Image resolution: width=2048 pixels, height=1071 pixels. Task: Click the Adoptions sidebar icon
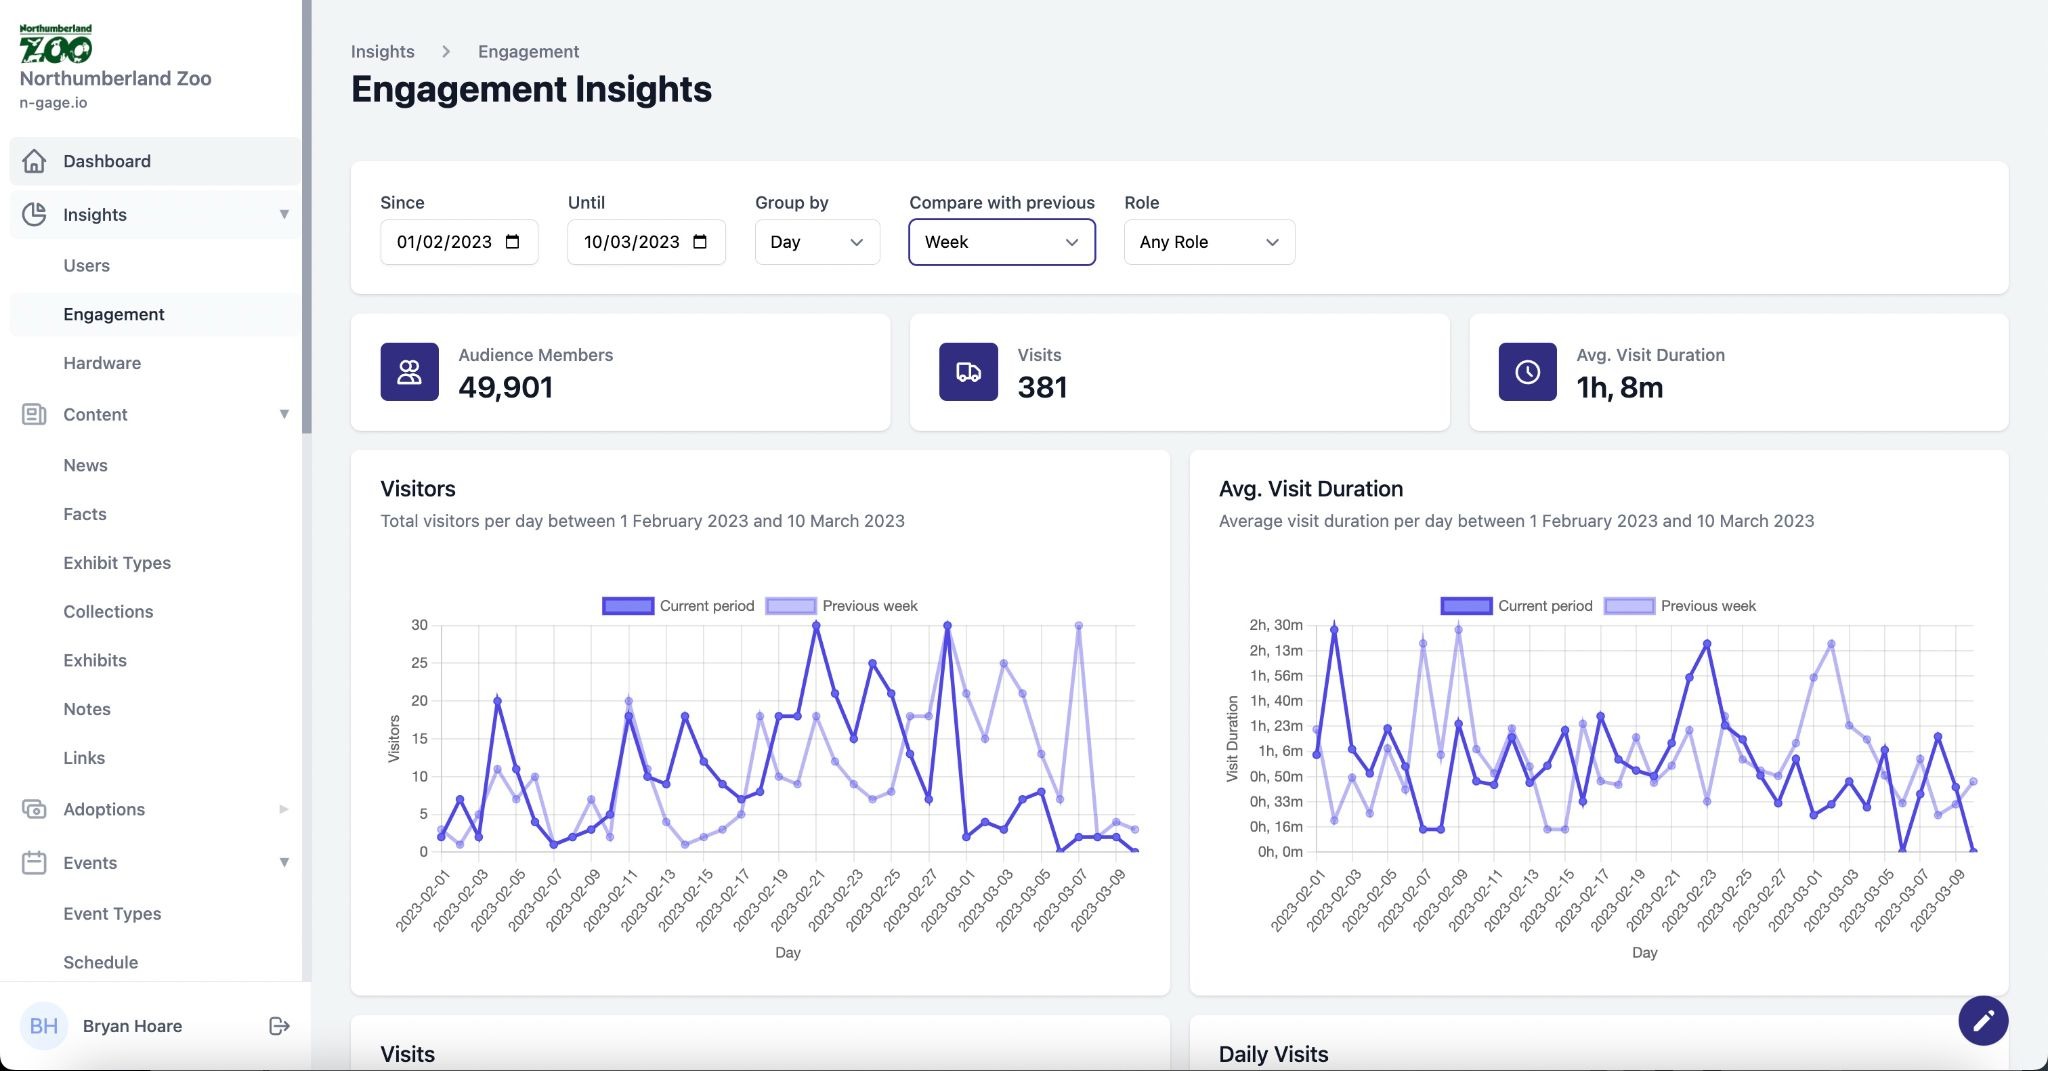[x=34, y=809]
